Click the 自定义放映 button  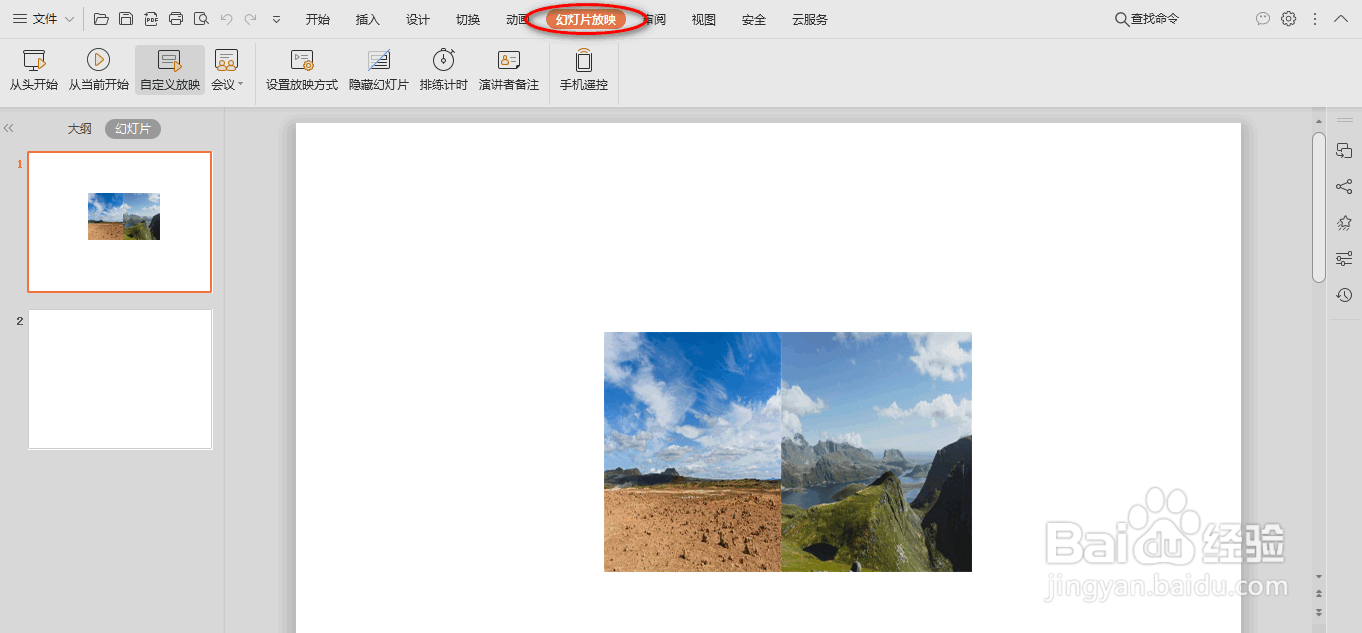click(x=170, y=71)
